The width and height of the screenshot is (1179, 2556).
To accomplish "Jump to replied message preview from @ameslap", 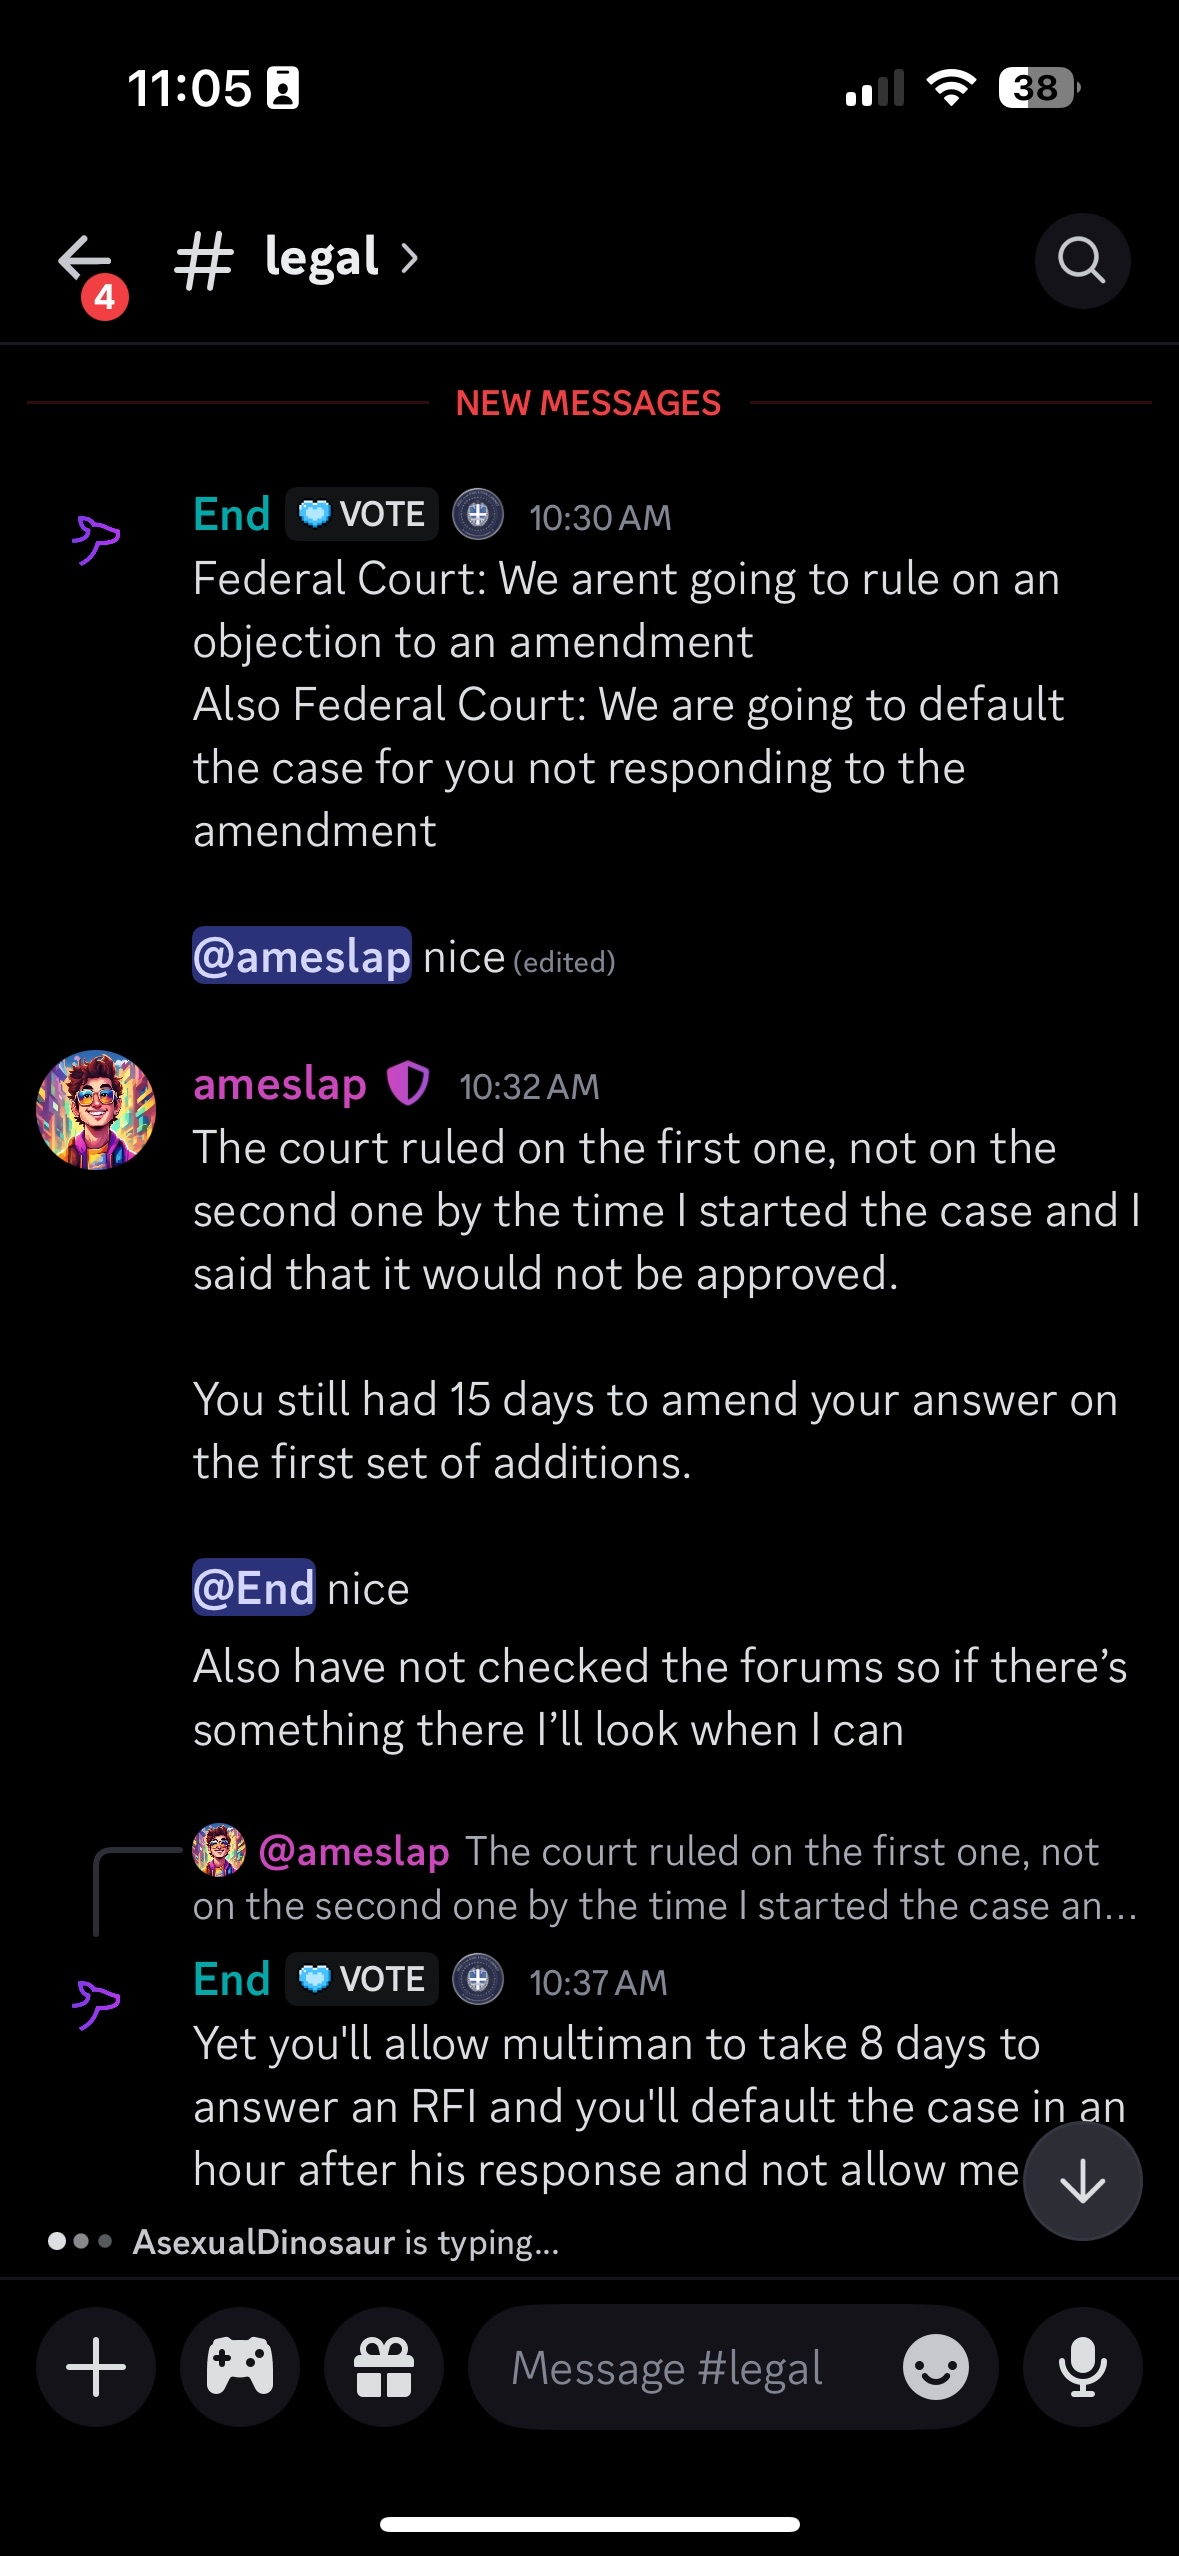I will pos(665,1878).
